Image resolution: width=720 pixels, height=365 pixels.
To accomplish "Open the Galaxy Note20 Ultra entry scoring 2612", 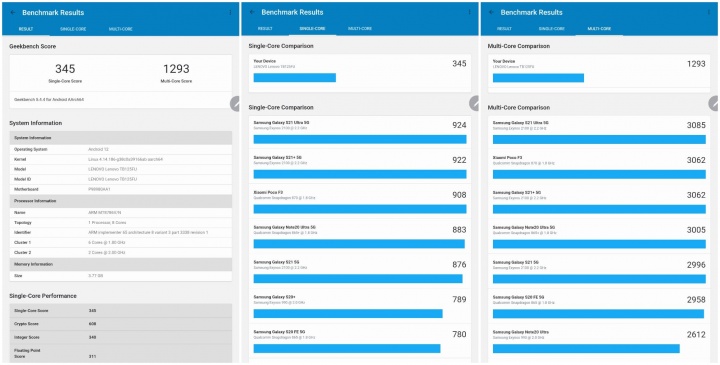I will (x=599, y=341).
